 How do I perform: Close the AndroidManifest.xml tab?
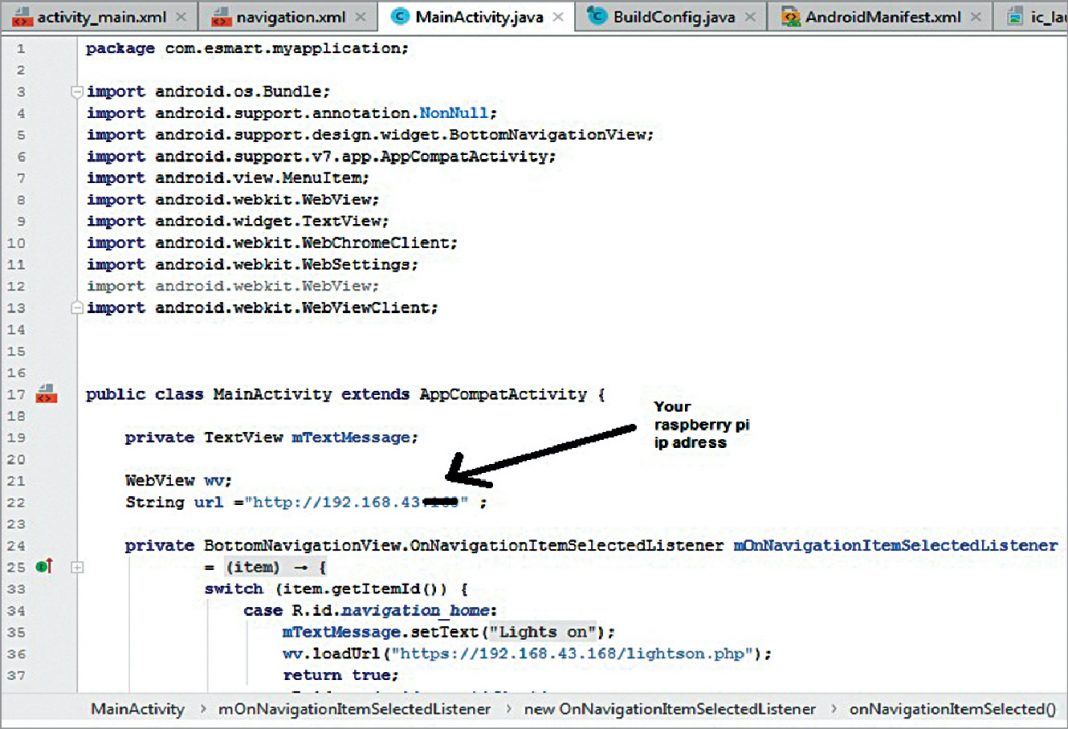click(975, 17)
